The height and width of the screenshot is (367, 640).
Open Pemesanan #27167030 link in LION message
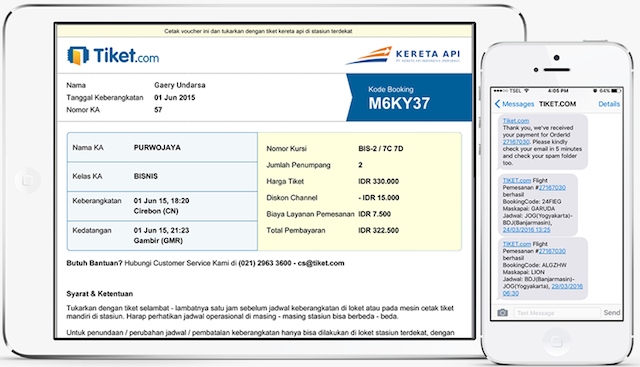[552, 251]
